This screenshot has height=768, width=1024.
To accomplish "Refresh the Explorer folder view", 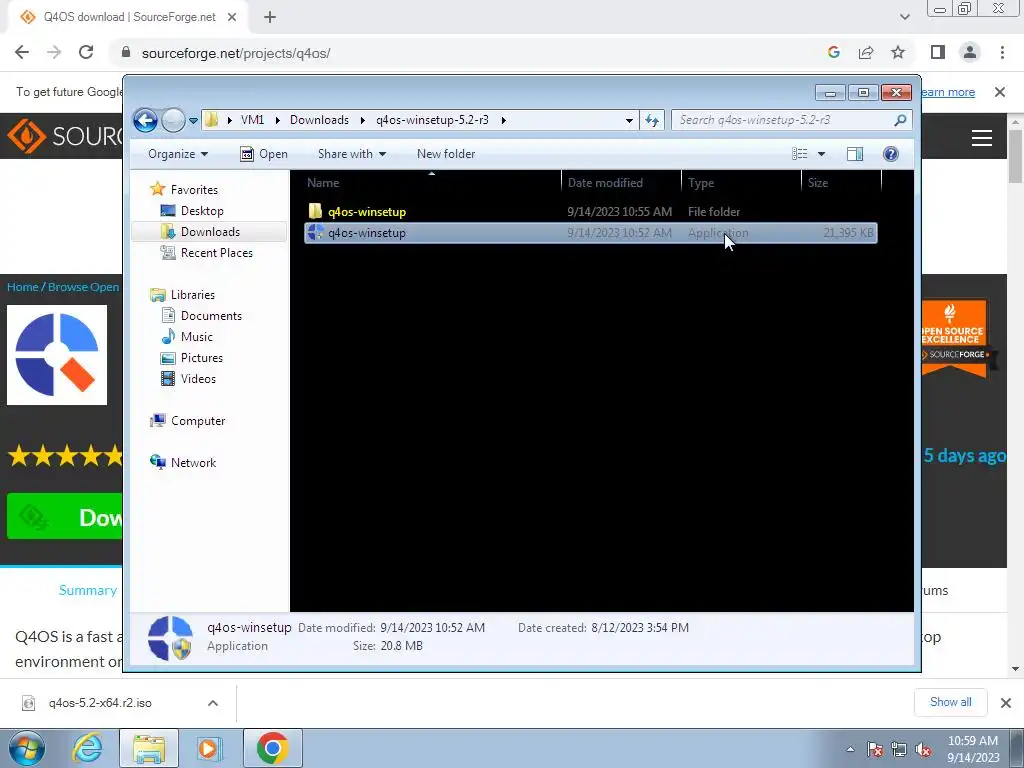I will tap(652, 120).
